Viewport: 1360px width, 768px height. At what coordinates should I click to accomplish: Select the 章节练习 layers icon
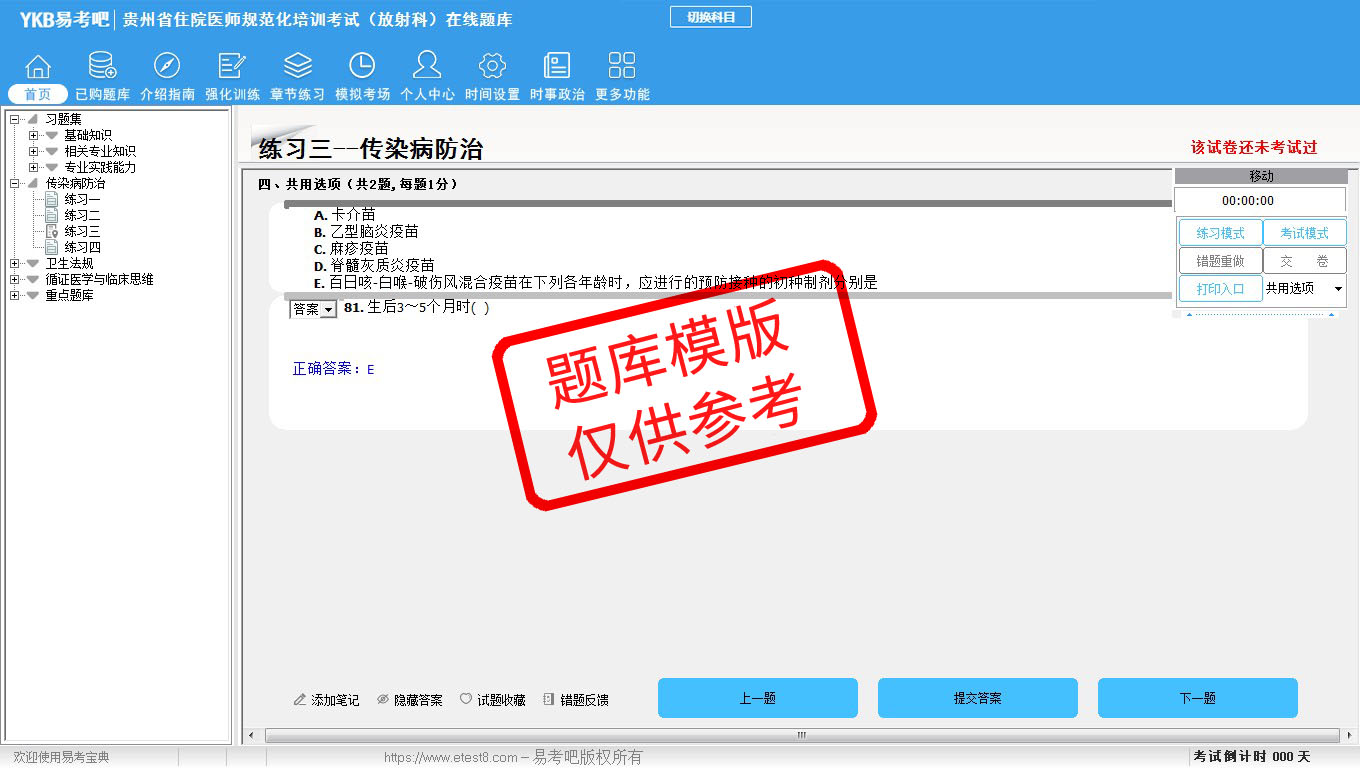click(297, 67)
